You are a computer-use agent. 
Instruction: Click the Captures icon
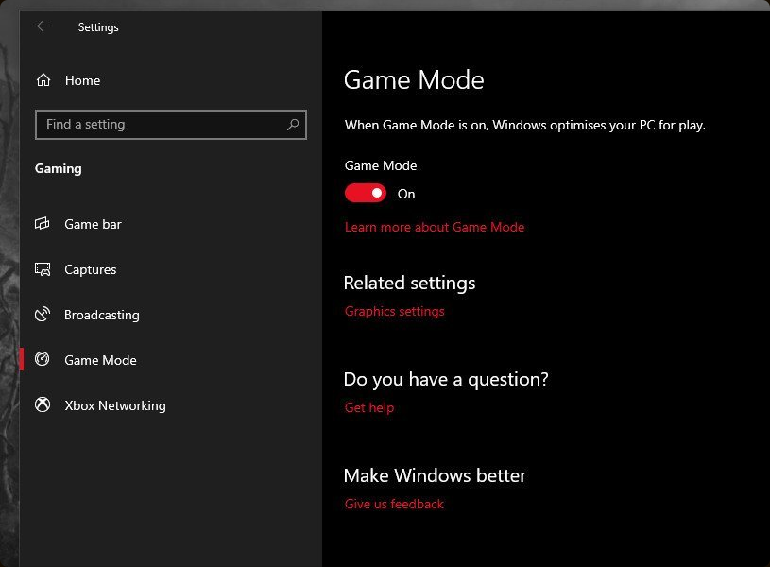[x=43, y=270]
